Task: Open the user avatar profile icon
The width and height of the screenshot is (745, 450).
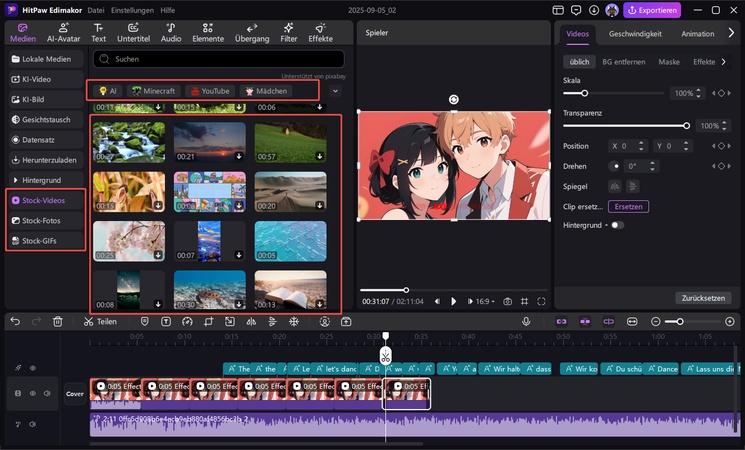Action: click(612, 10)
